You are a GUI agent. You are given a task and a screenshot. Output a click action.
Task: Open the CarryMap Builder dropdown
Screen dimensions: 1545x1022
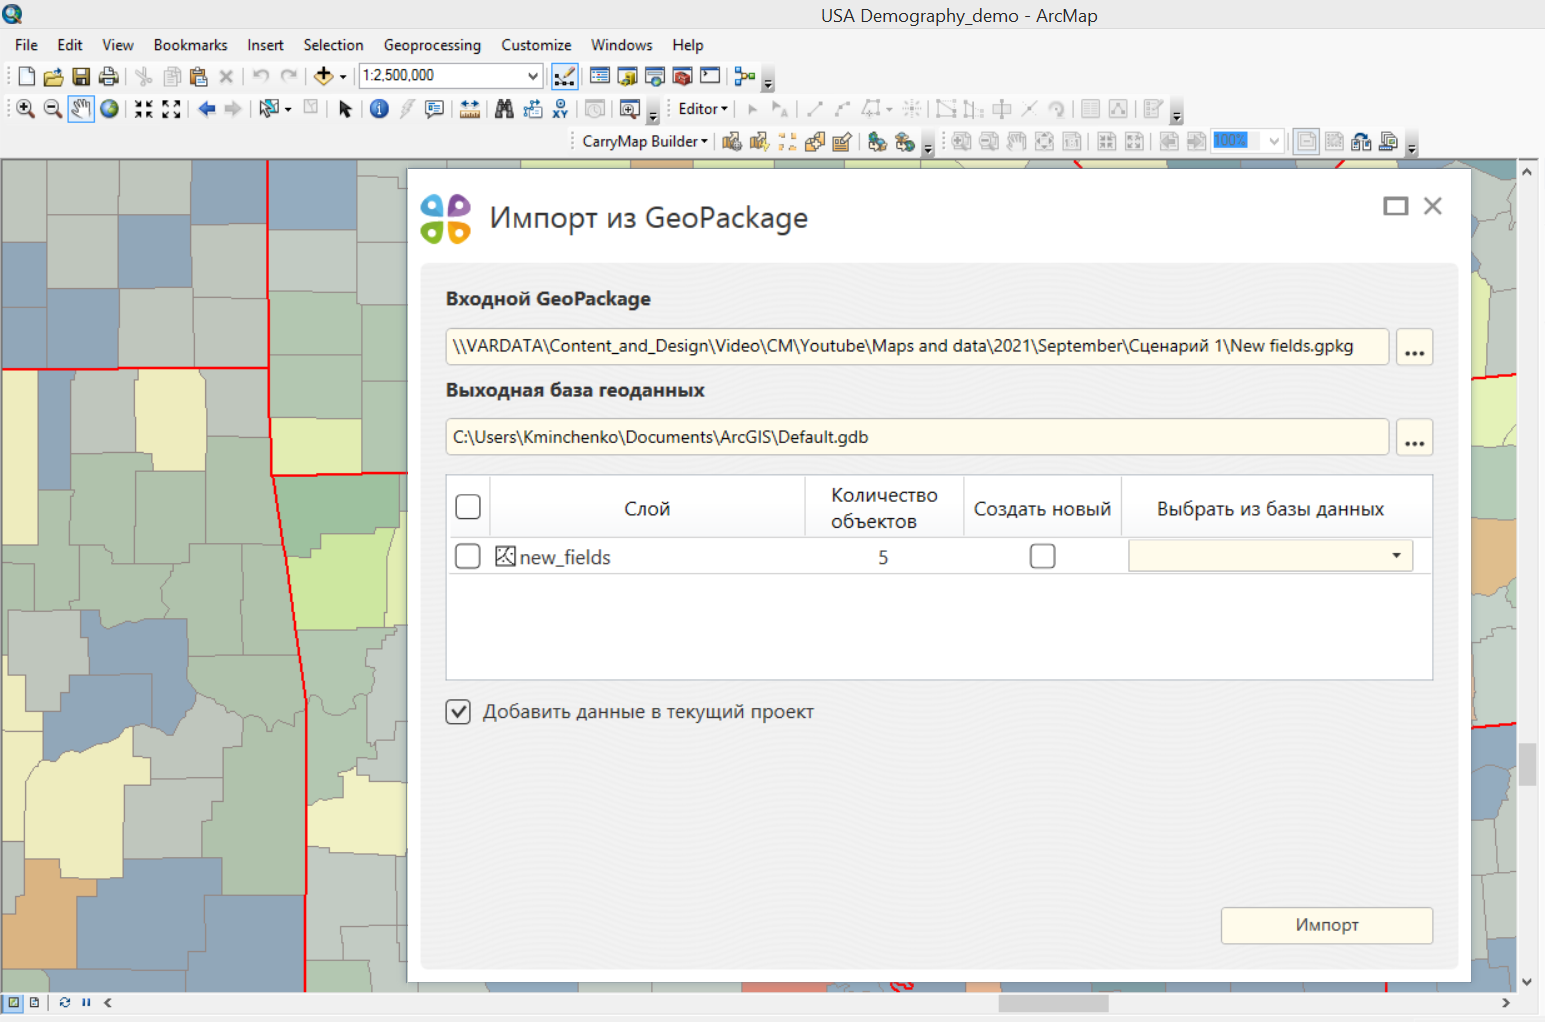[x=645, y=141]
